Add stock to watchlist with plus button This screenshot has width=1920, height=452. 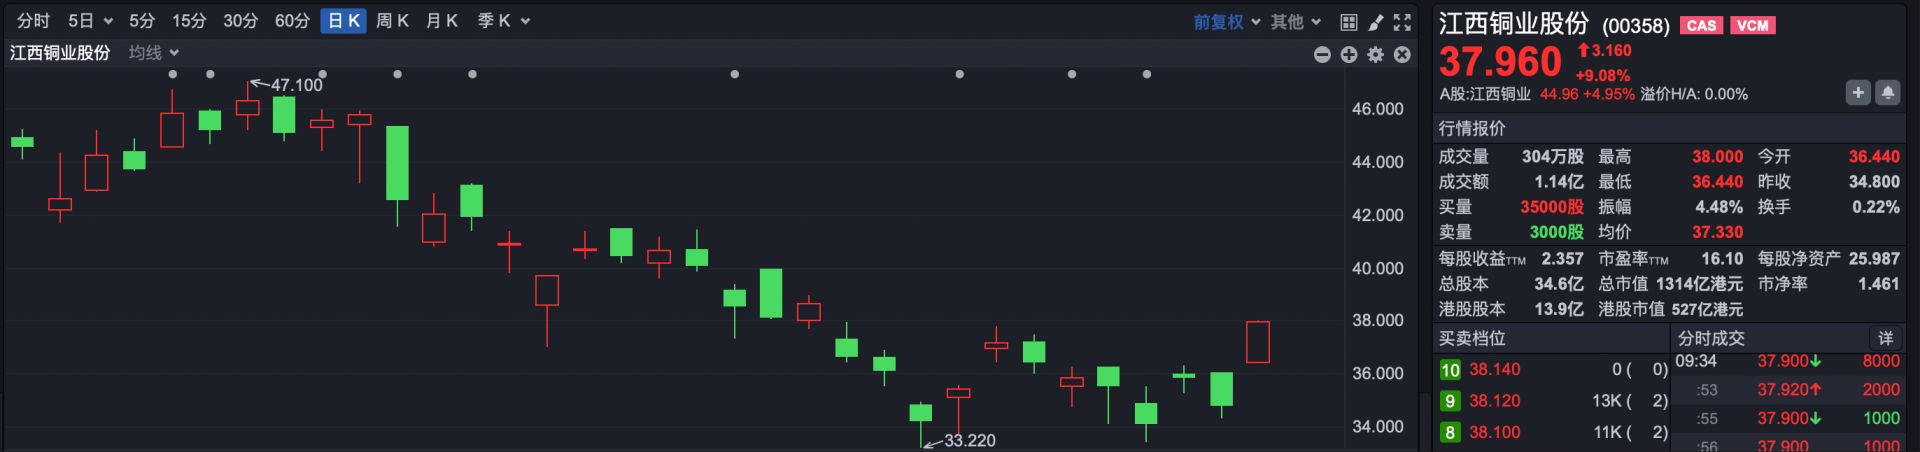pos(1857,93)
